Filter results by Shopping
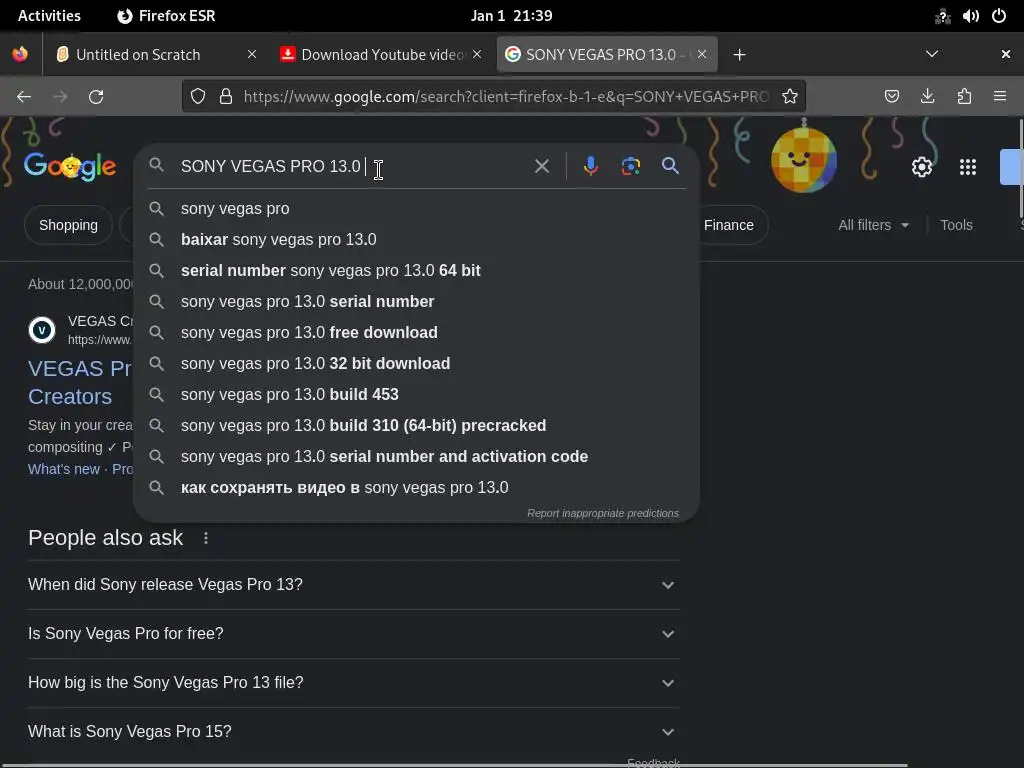Viewport: 1024px width, 768px height. (x=68, y=225)
